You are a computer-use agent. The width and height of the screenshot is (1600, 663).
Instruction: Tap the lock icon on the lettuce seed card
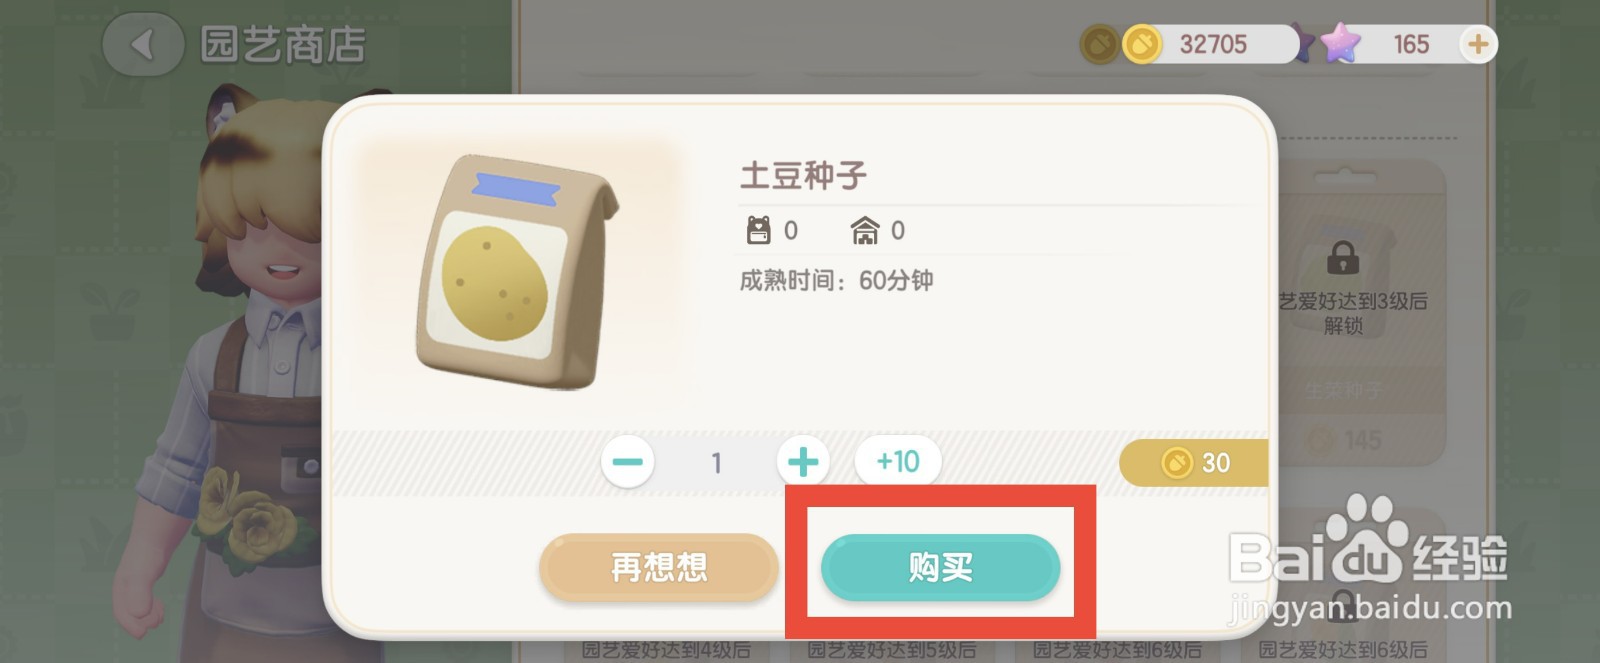[1342, 258]
